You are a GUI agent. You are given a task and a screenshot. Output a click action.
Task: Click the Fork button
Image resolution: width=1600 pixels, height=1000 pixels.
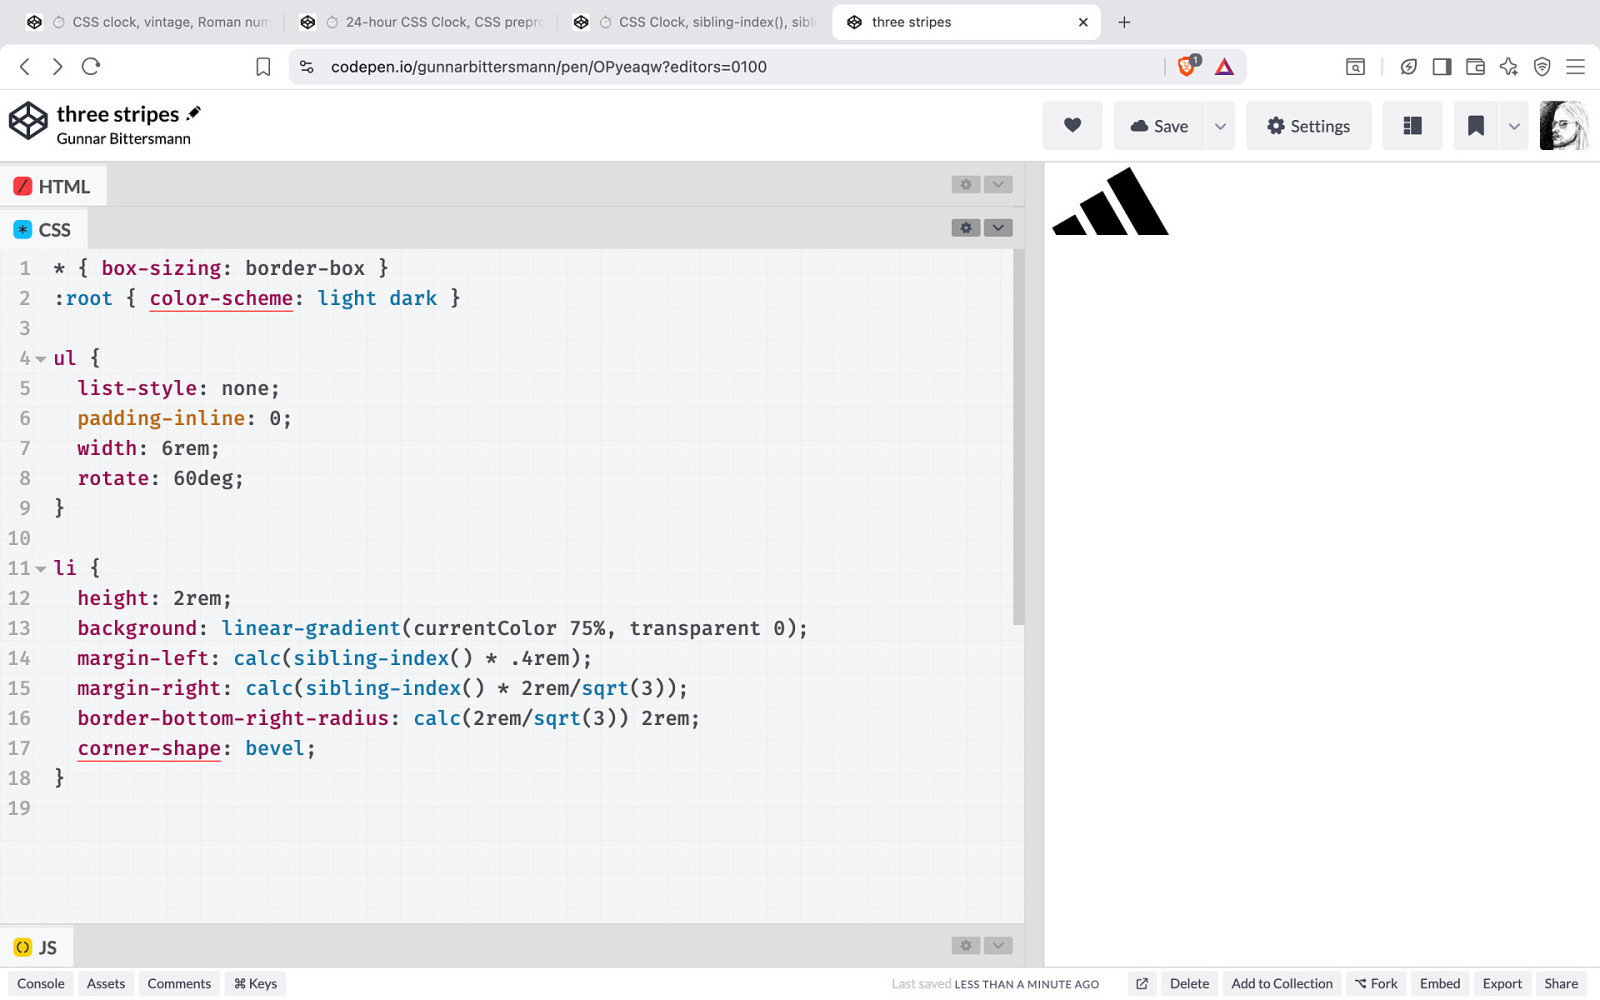click(x=1376, y=984)
